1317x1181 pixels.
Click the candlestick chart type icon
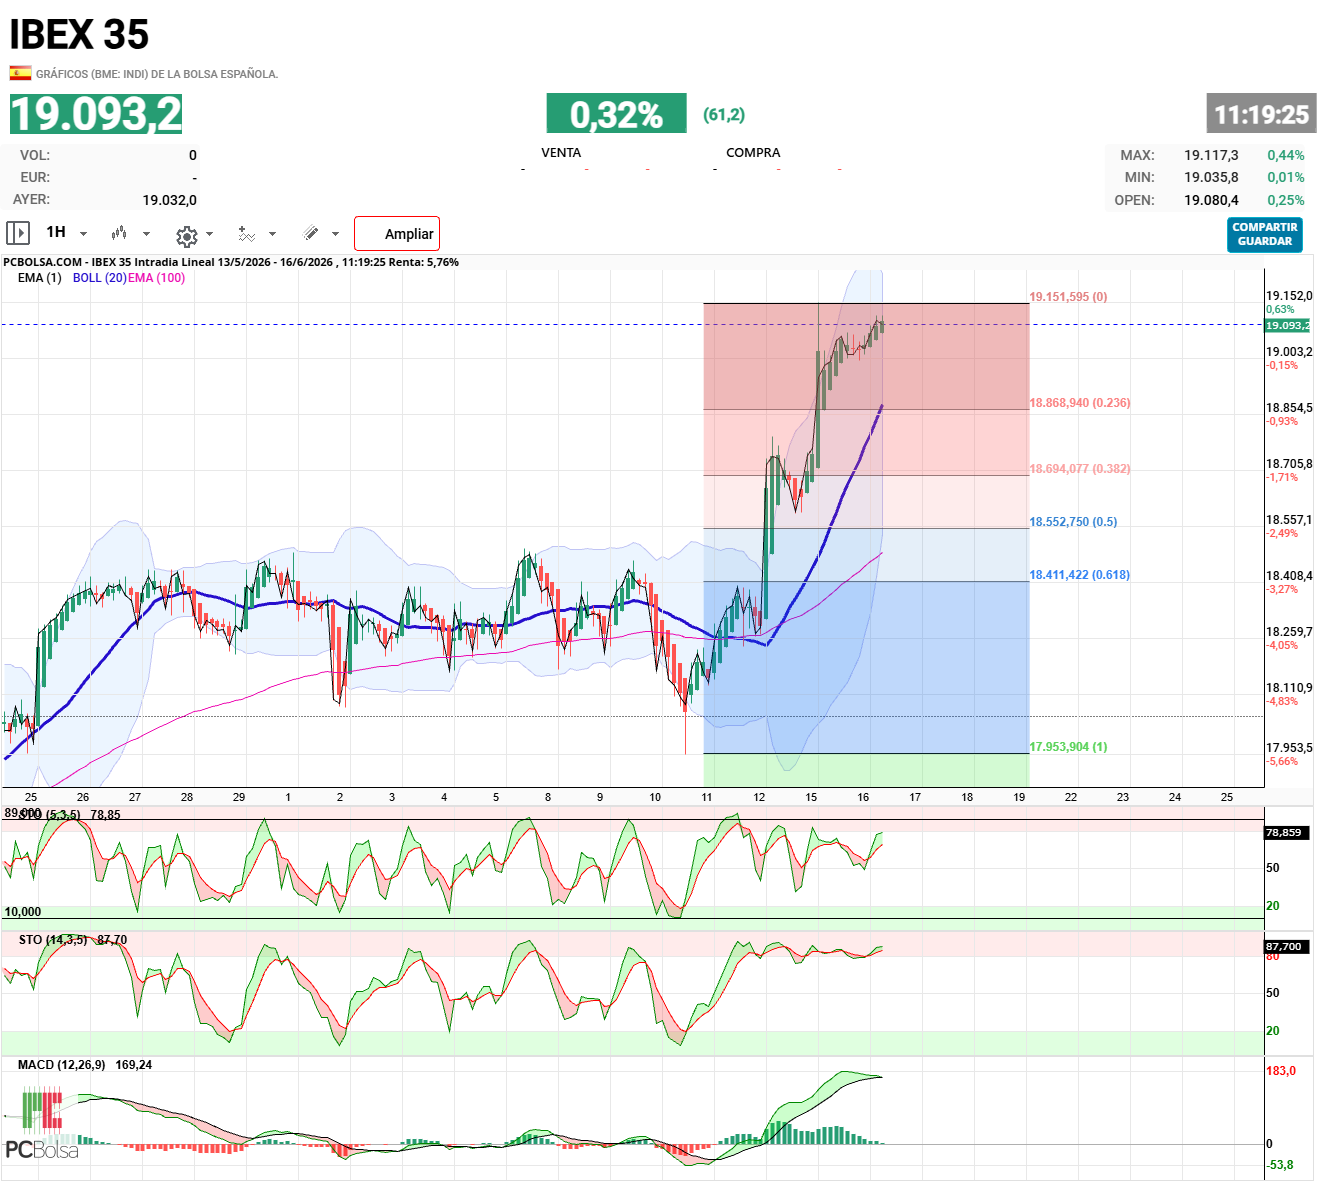(x=119, y=233)
